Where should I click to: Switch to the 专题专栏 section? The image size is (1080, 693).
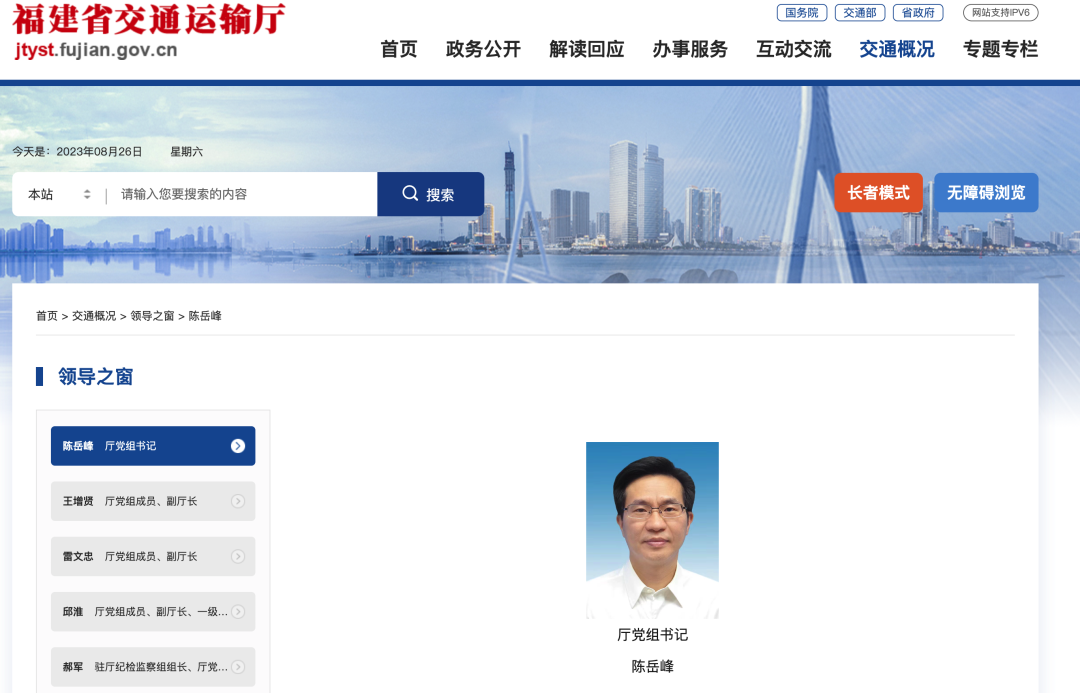click(1000, 49)
